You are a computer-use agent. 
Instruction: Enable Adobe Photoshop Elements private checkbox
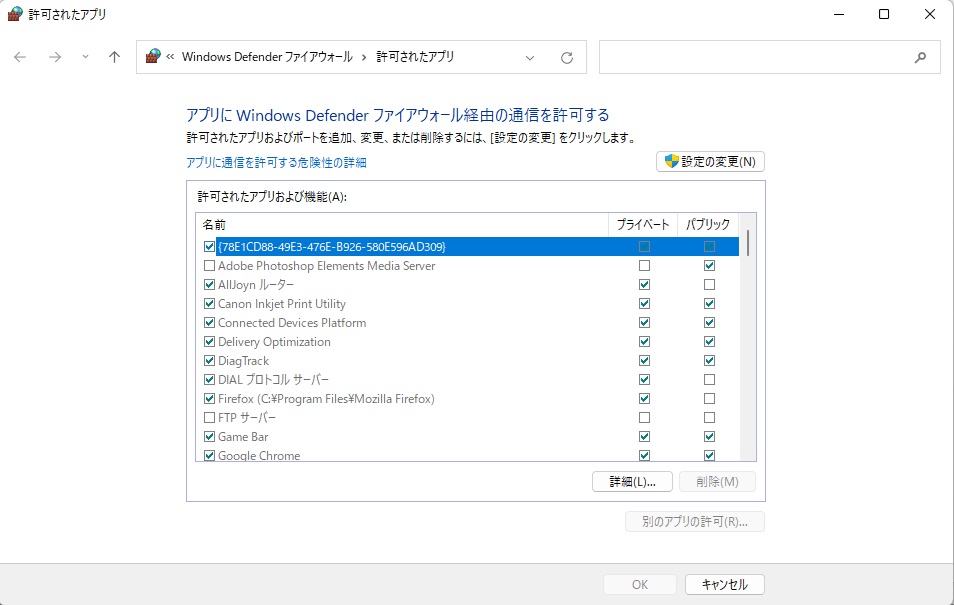[x=644, y=265]
